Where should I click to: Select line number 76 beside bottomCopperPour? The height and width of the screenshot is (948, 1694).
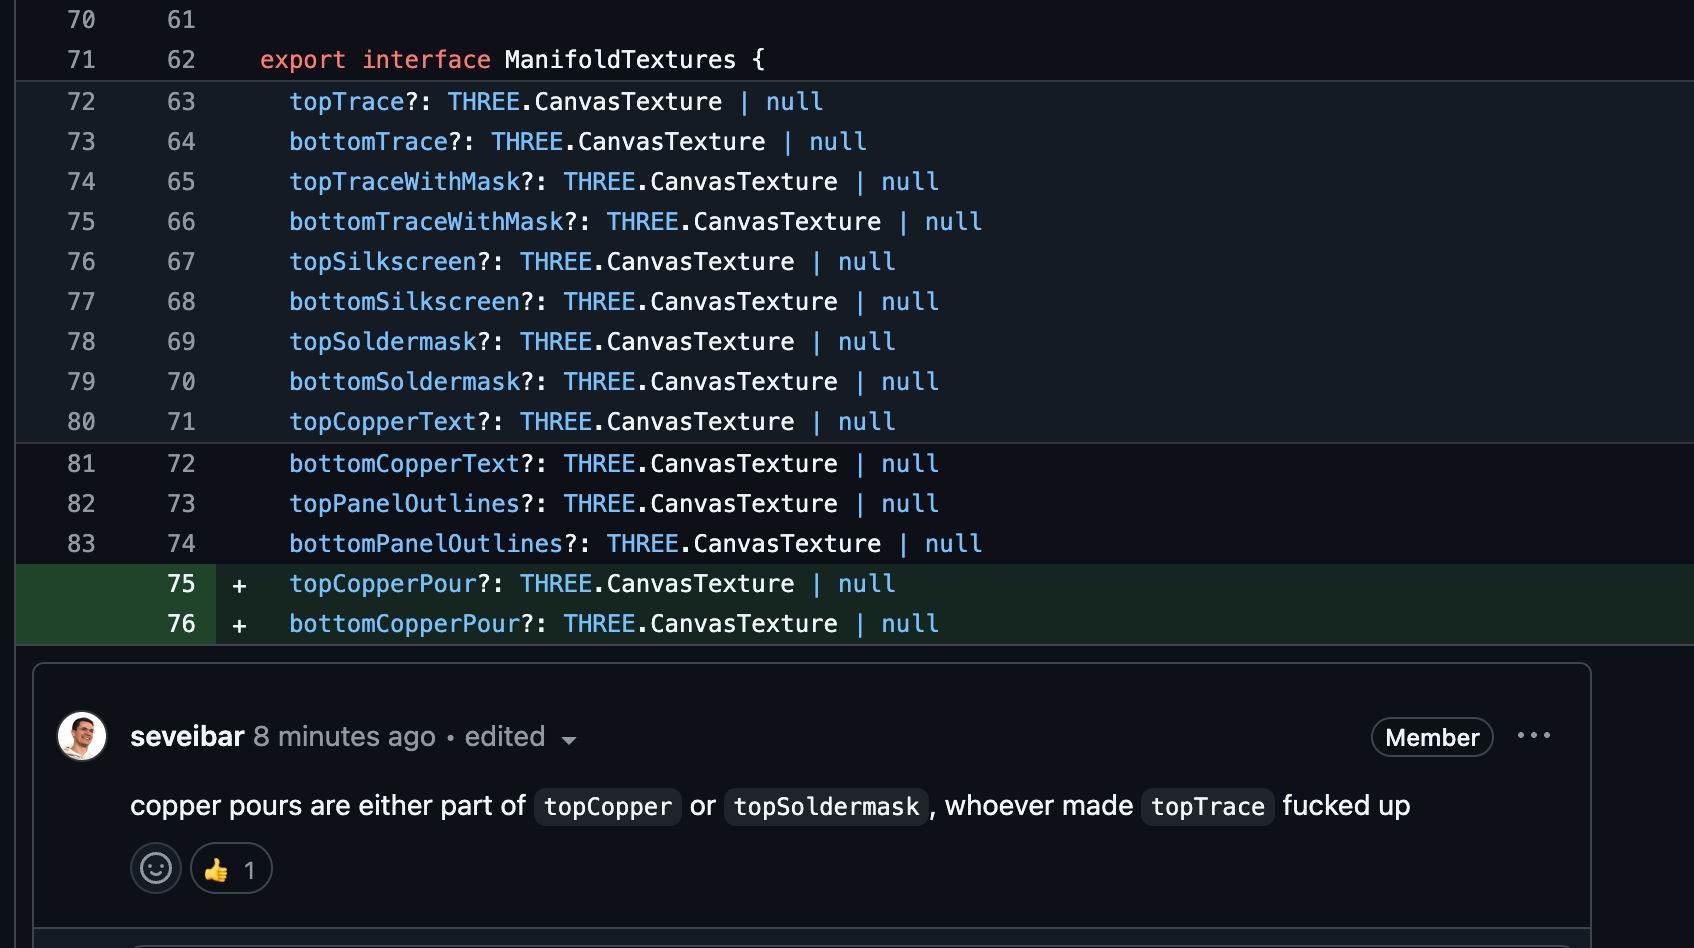pos(181,624)
